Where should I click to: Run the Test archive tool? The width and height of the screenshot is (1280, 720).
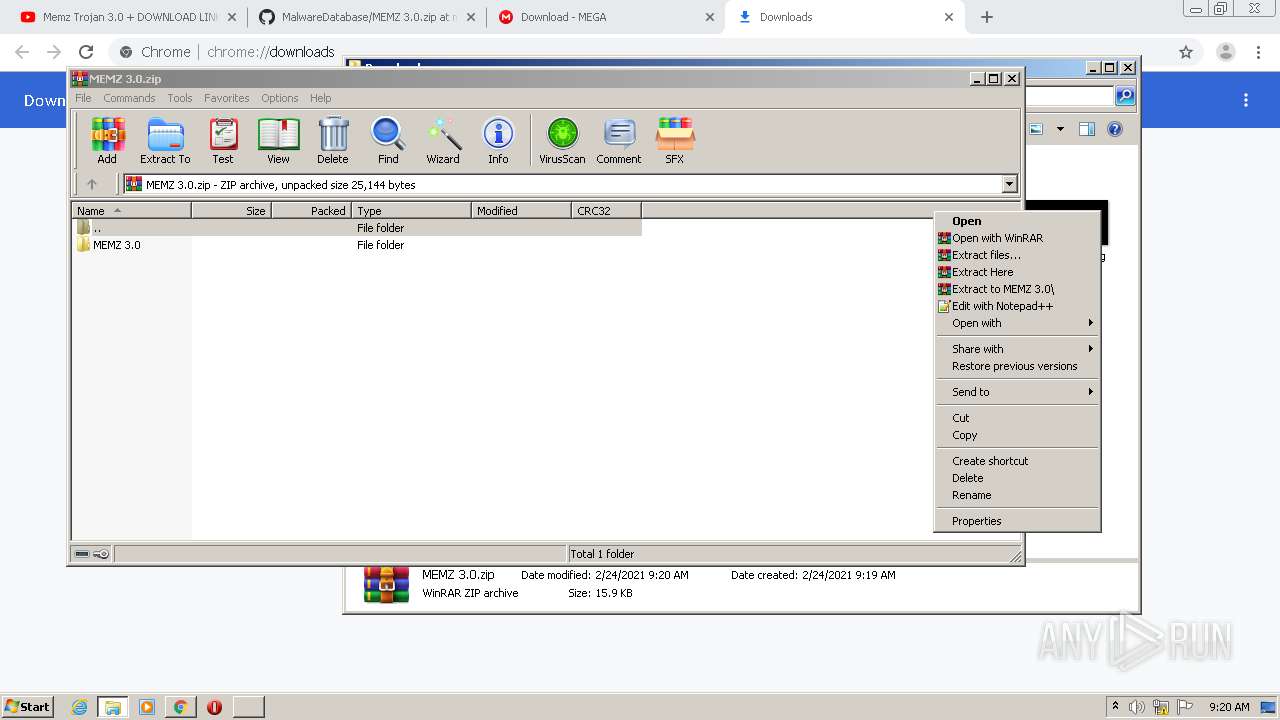(223, 141)
